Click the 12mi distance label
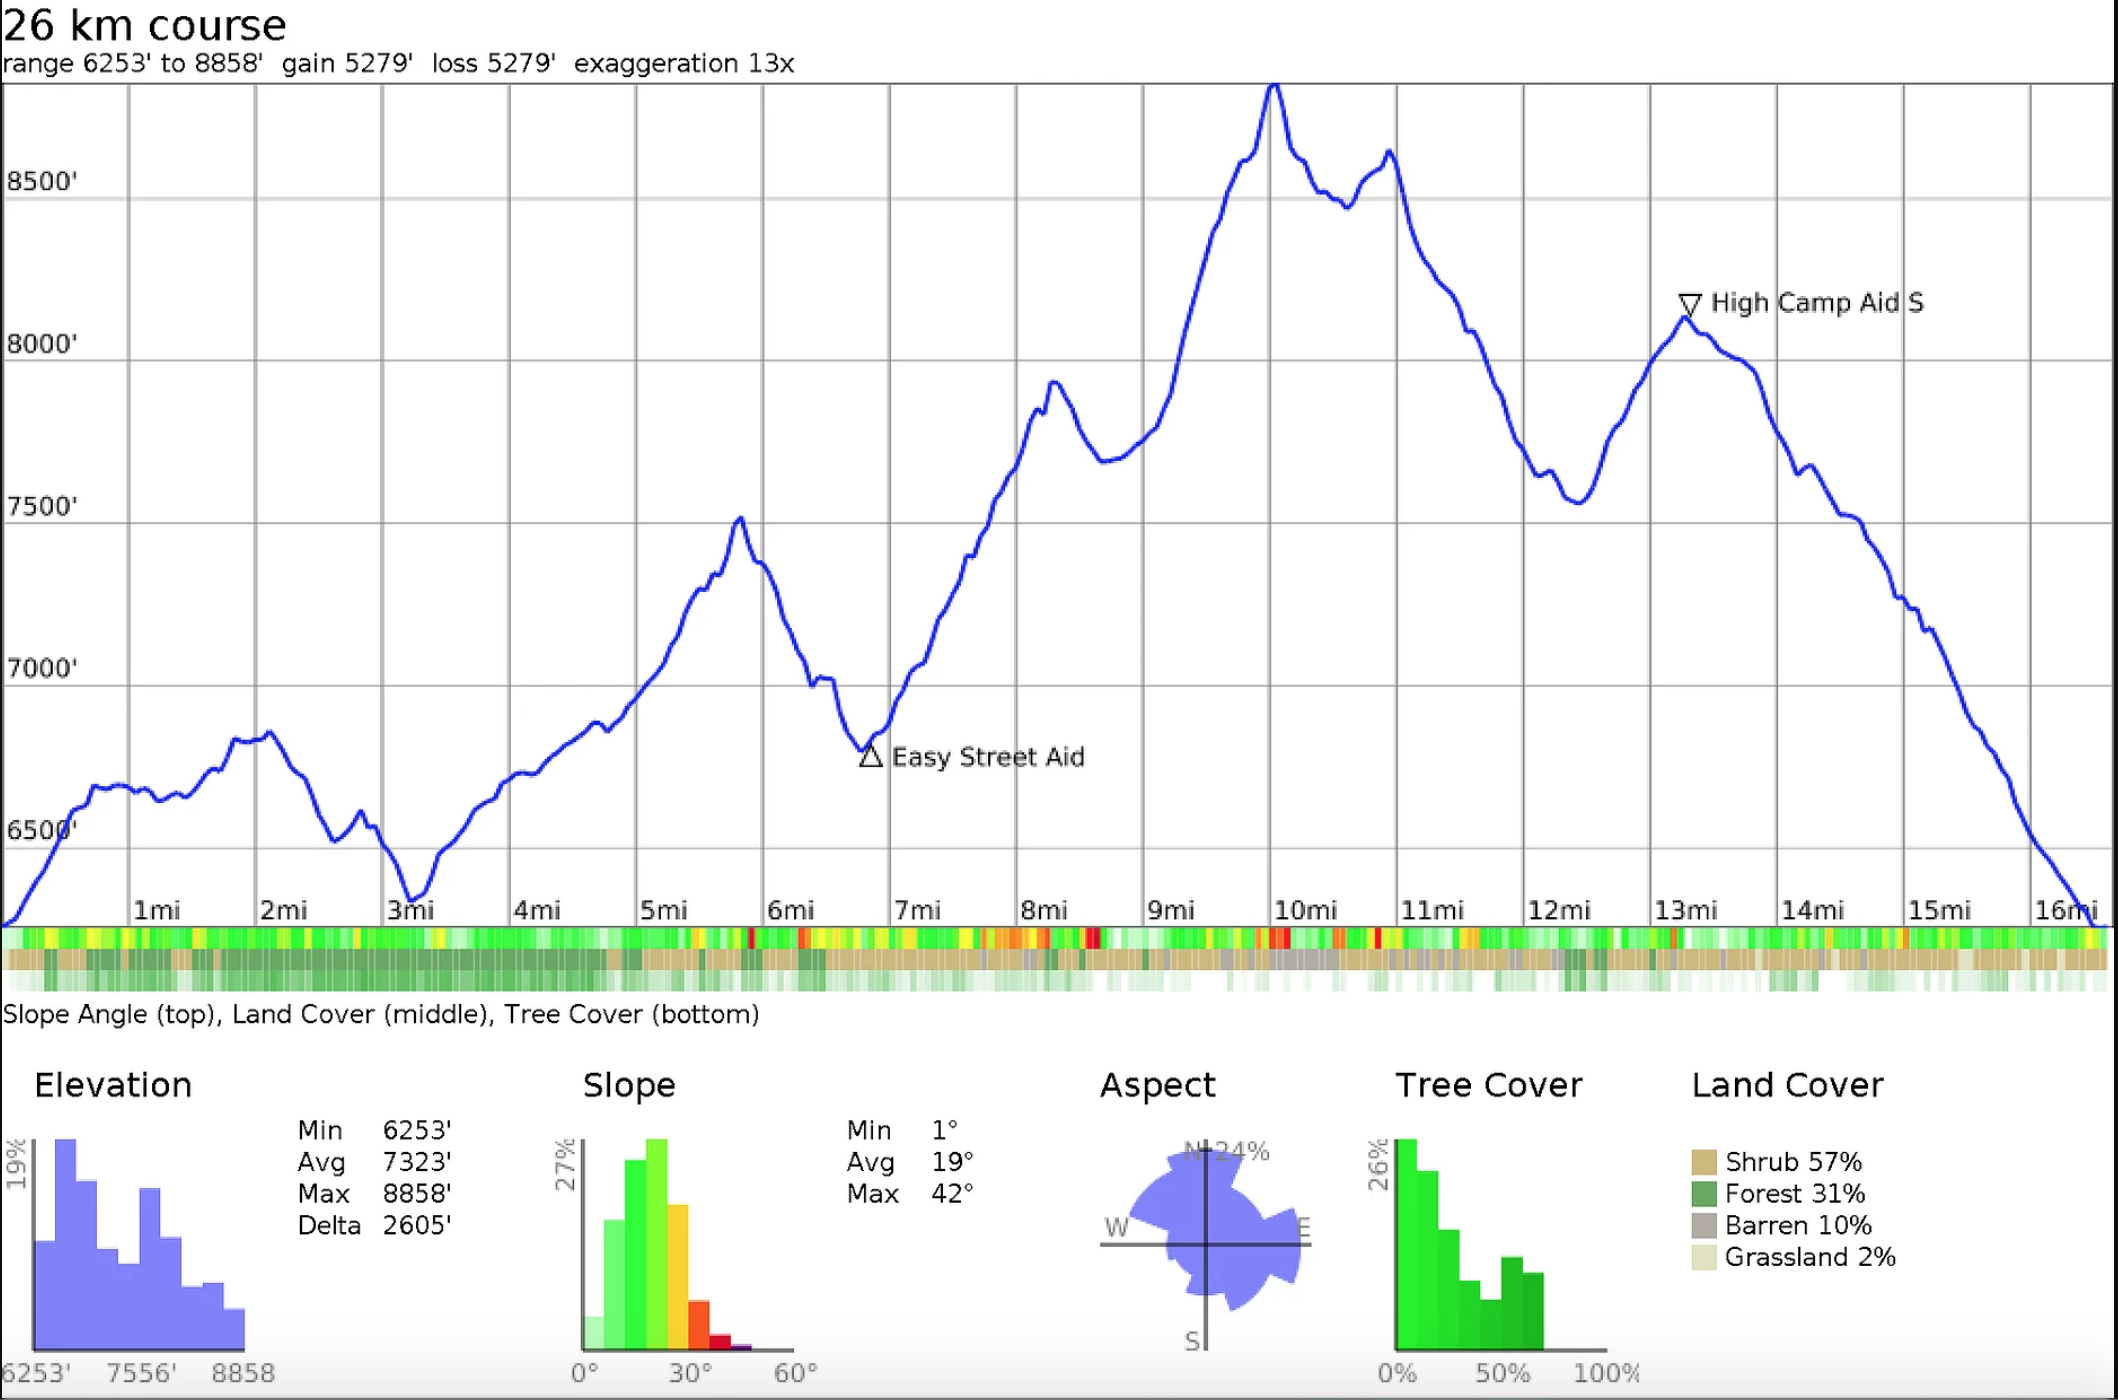 point(1559,911)
